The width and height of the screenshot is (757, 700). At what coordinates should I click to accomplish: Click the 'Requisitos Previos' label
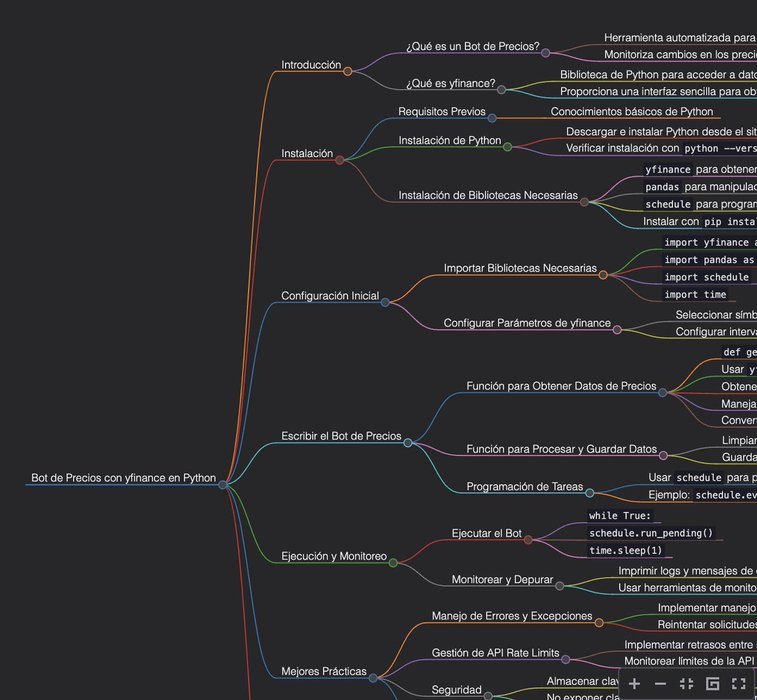[x=442, y=112]
